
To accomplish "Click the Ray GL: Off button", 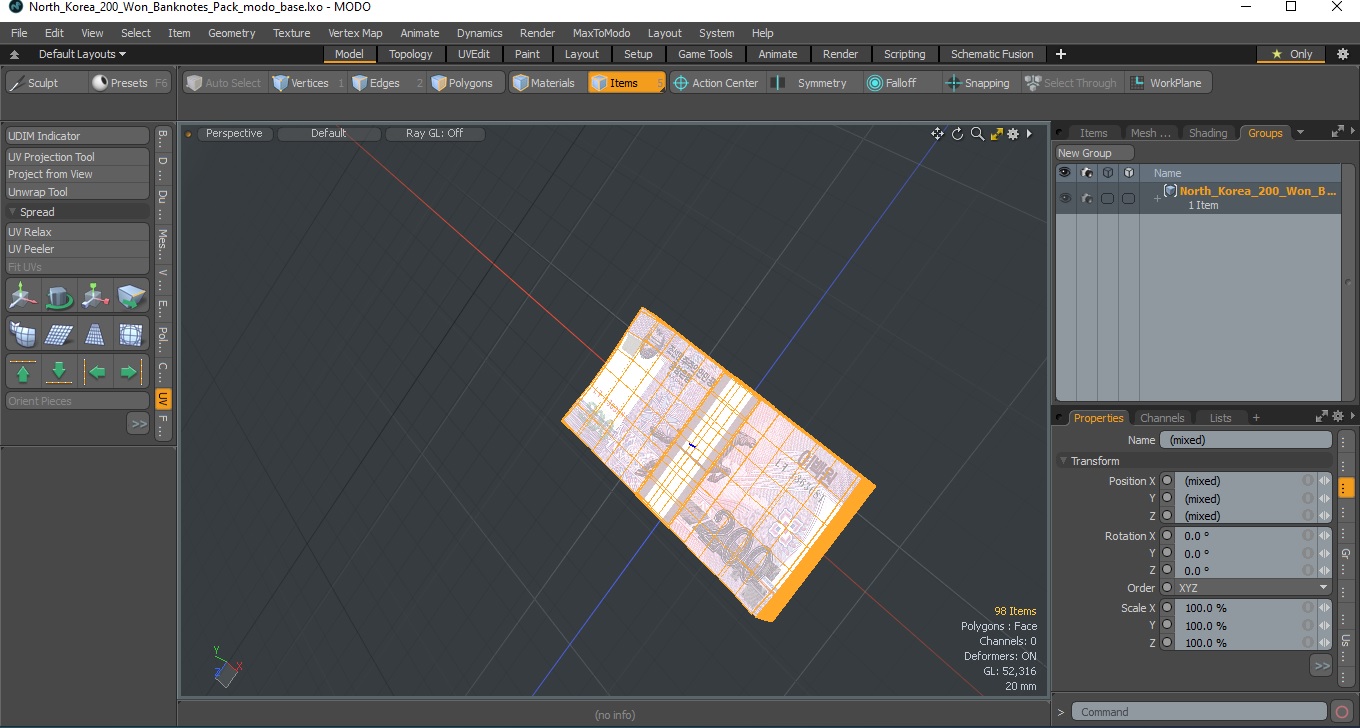I will click(x=434, y=133).
